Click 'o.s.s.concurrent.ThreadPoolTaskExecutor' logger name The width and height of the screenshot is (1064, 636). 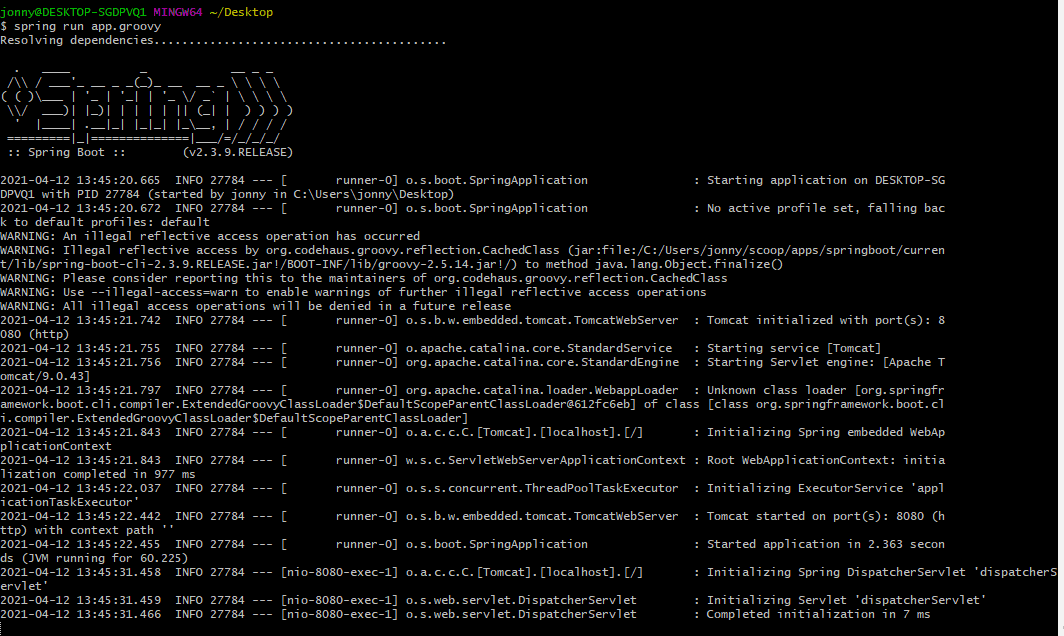(x=542, y=488)
